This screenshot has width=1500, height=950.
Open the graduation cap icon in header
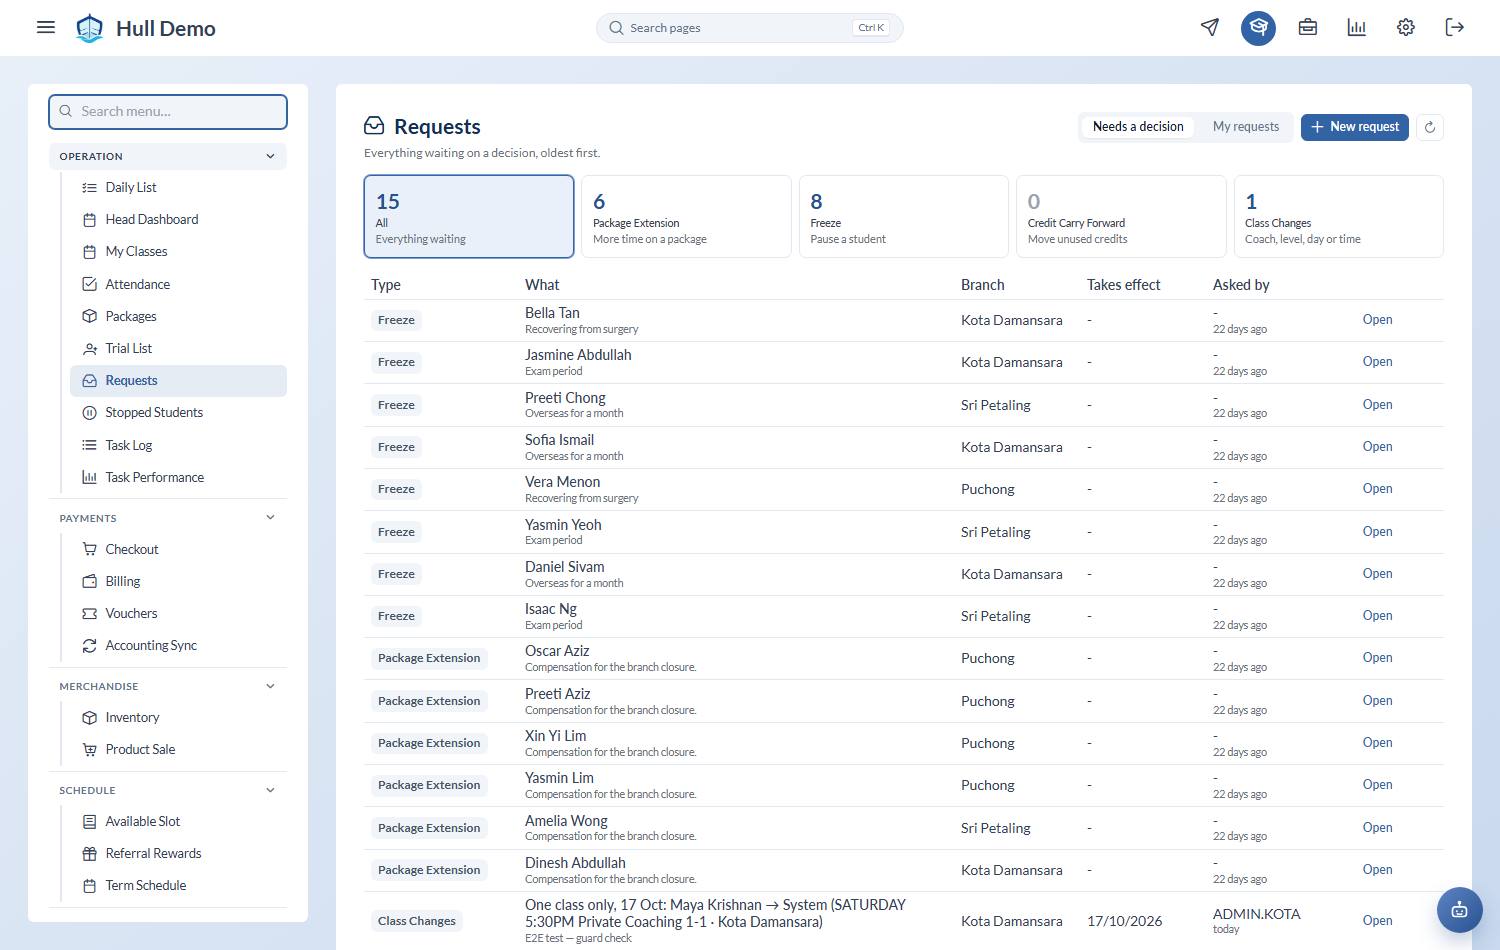[1259, 28]
